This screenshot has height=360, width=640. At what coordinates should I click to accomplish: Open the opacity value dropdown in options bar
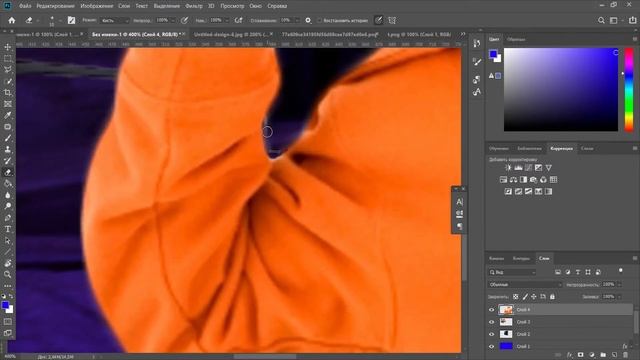[x=173, y=20]
